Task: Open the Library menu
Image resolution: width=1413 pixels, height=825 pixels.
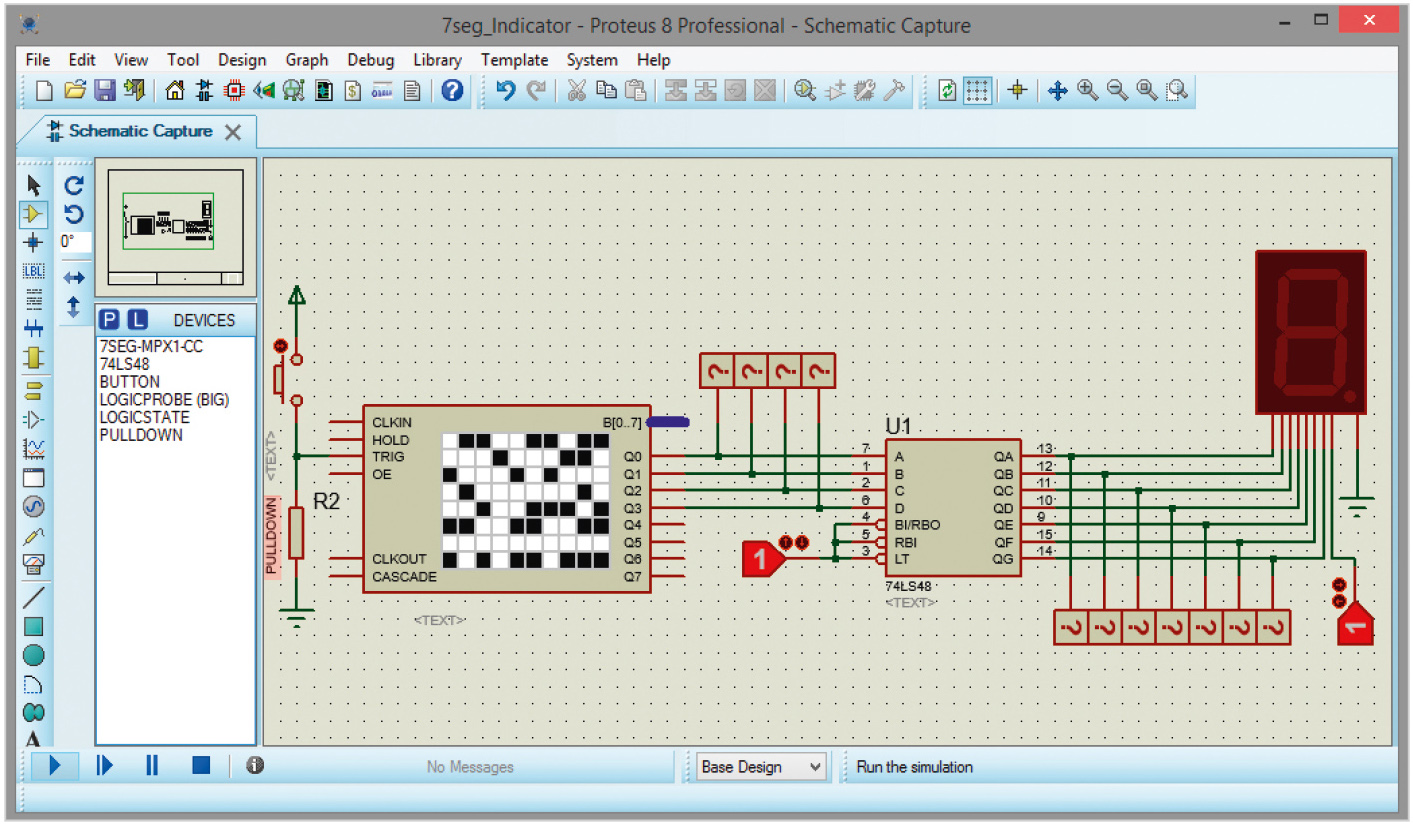Action: [x=438, y=60]
